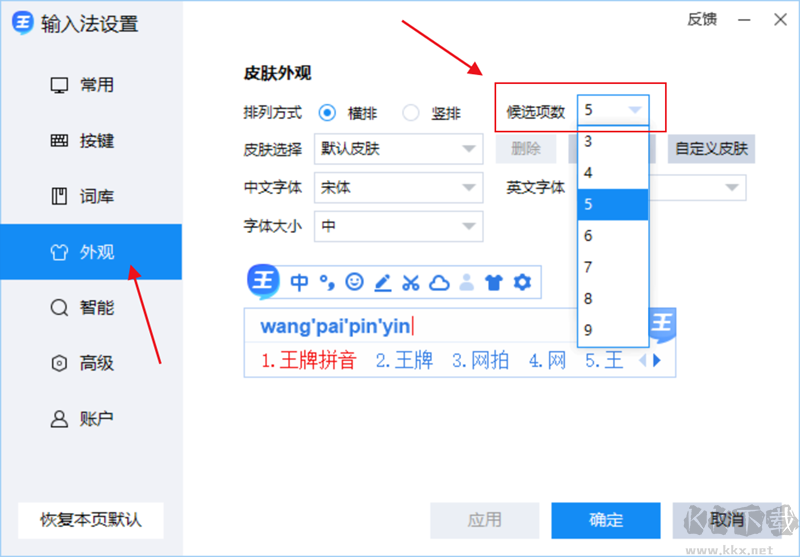Switch to the 账户 settings tab
Screen dimensions: 800x557
click(x=91, y=419)
